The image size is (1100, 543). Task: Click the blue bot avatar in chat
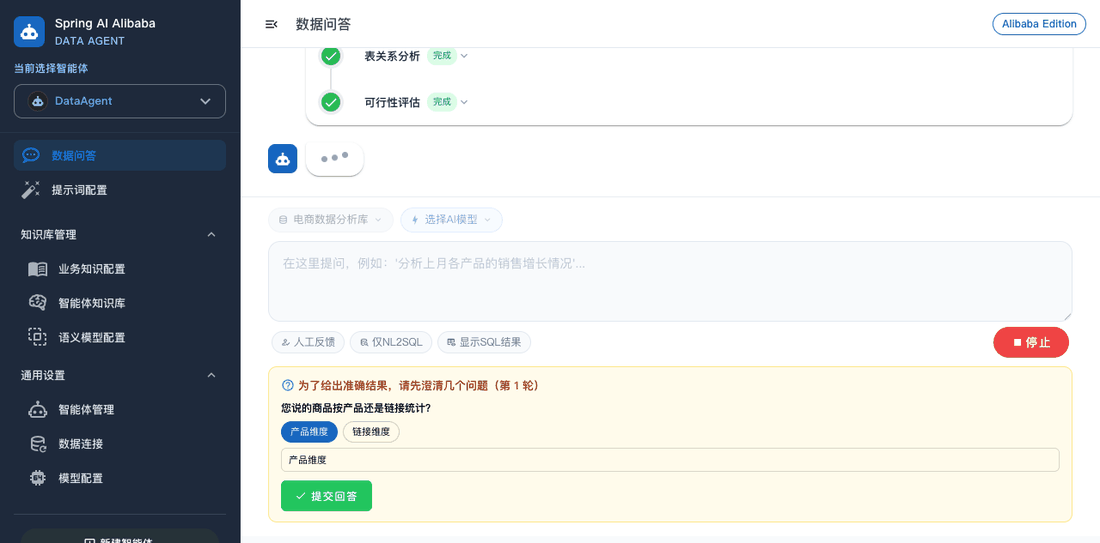click(x=283, y=159)
